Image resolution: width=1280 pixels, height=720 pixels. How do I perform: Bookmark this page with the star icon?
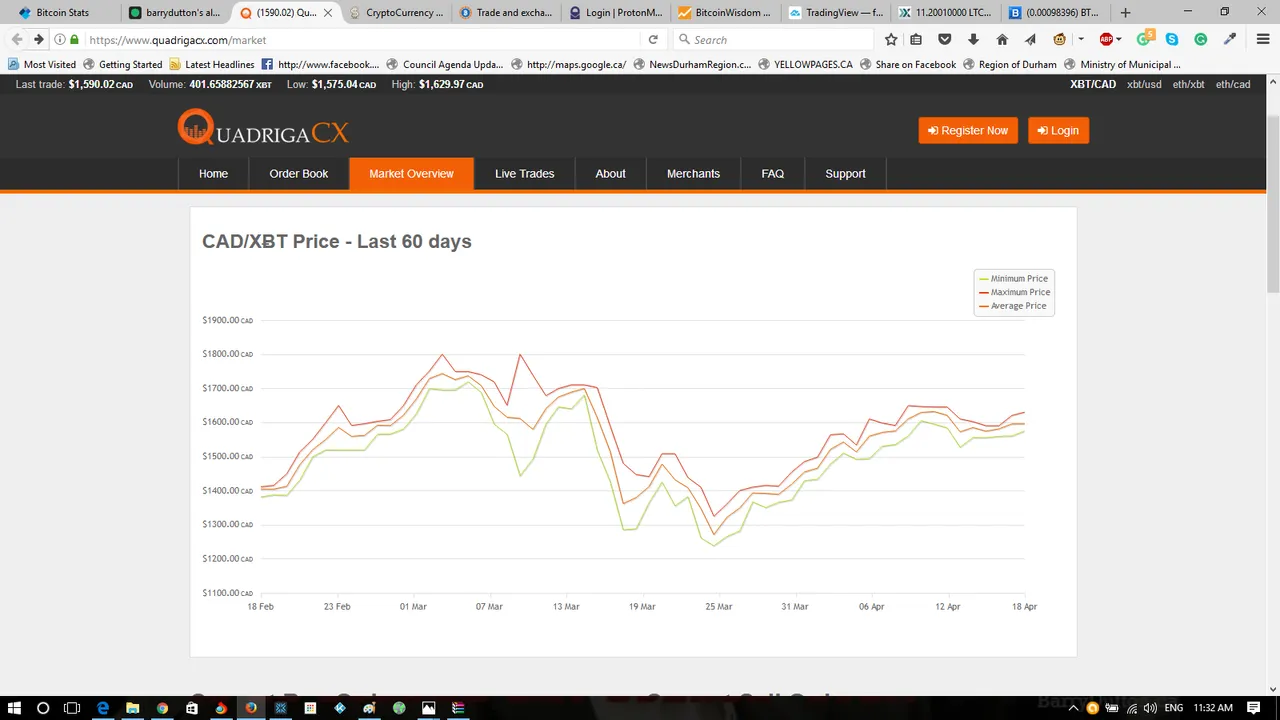tap(891, 40)
